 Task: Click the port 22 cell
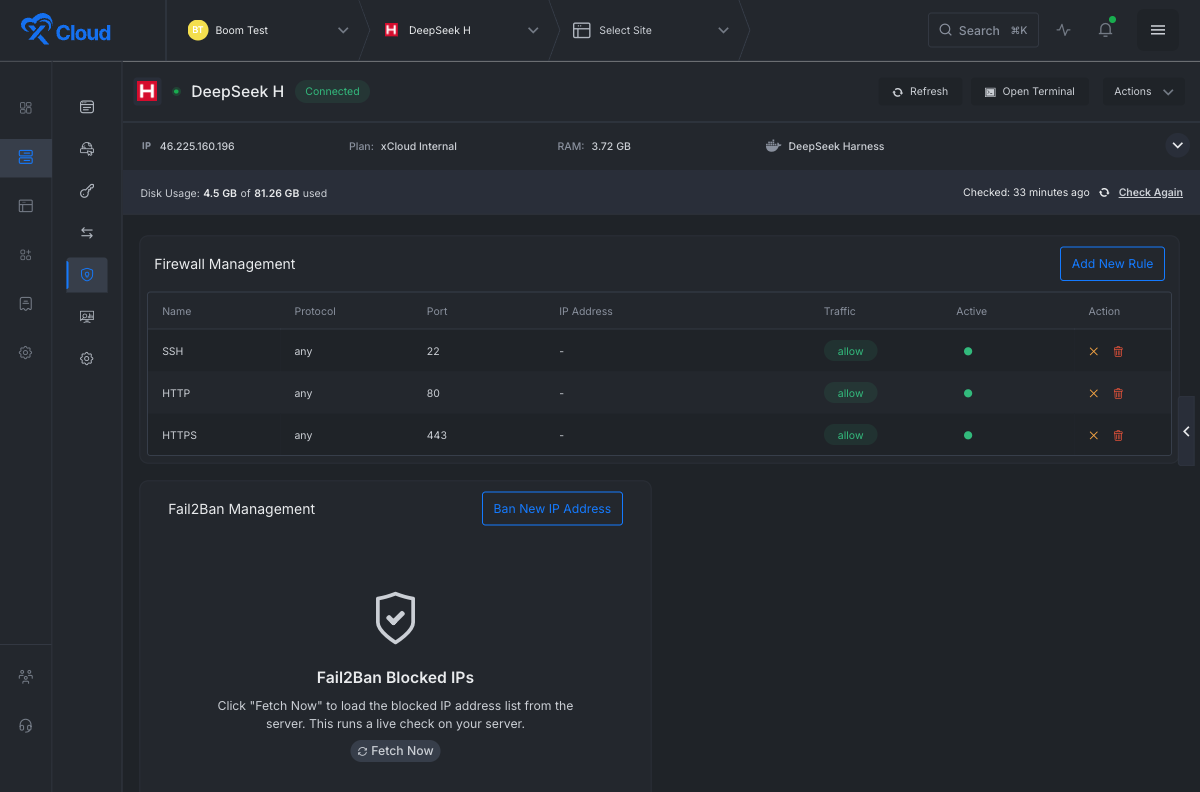[x=433, y=352]
